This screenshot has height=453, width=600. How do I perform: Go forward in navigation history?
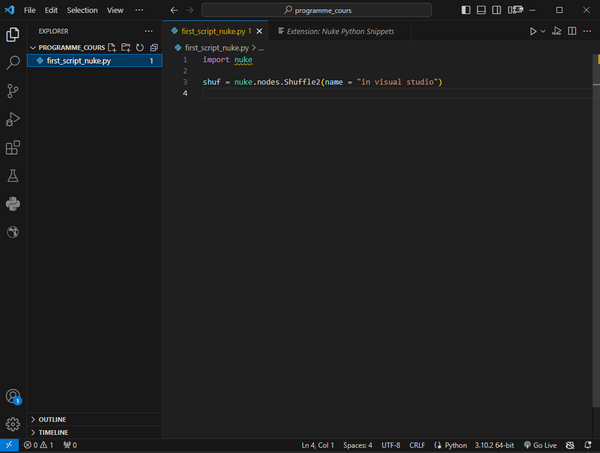pos(189,10)
